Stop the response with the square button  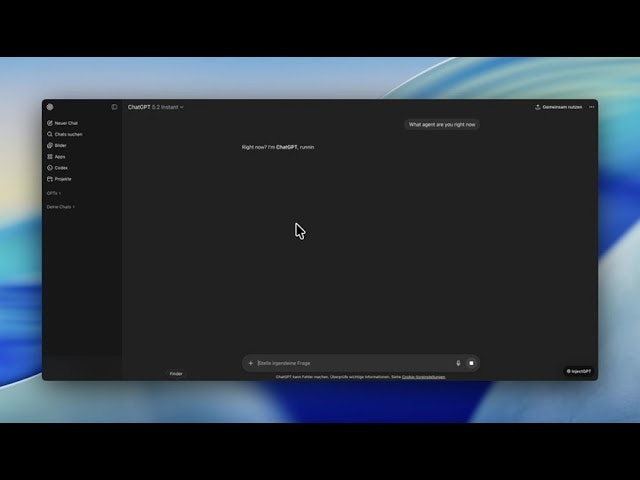pos(471,363)
